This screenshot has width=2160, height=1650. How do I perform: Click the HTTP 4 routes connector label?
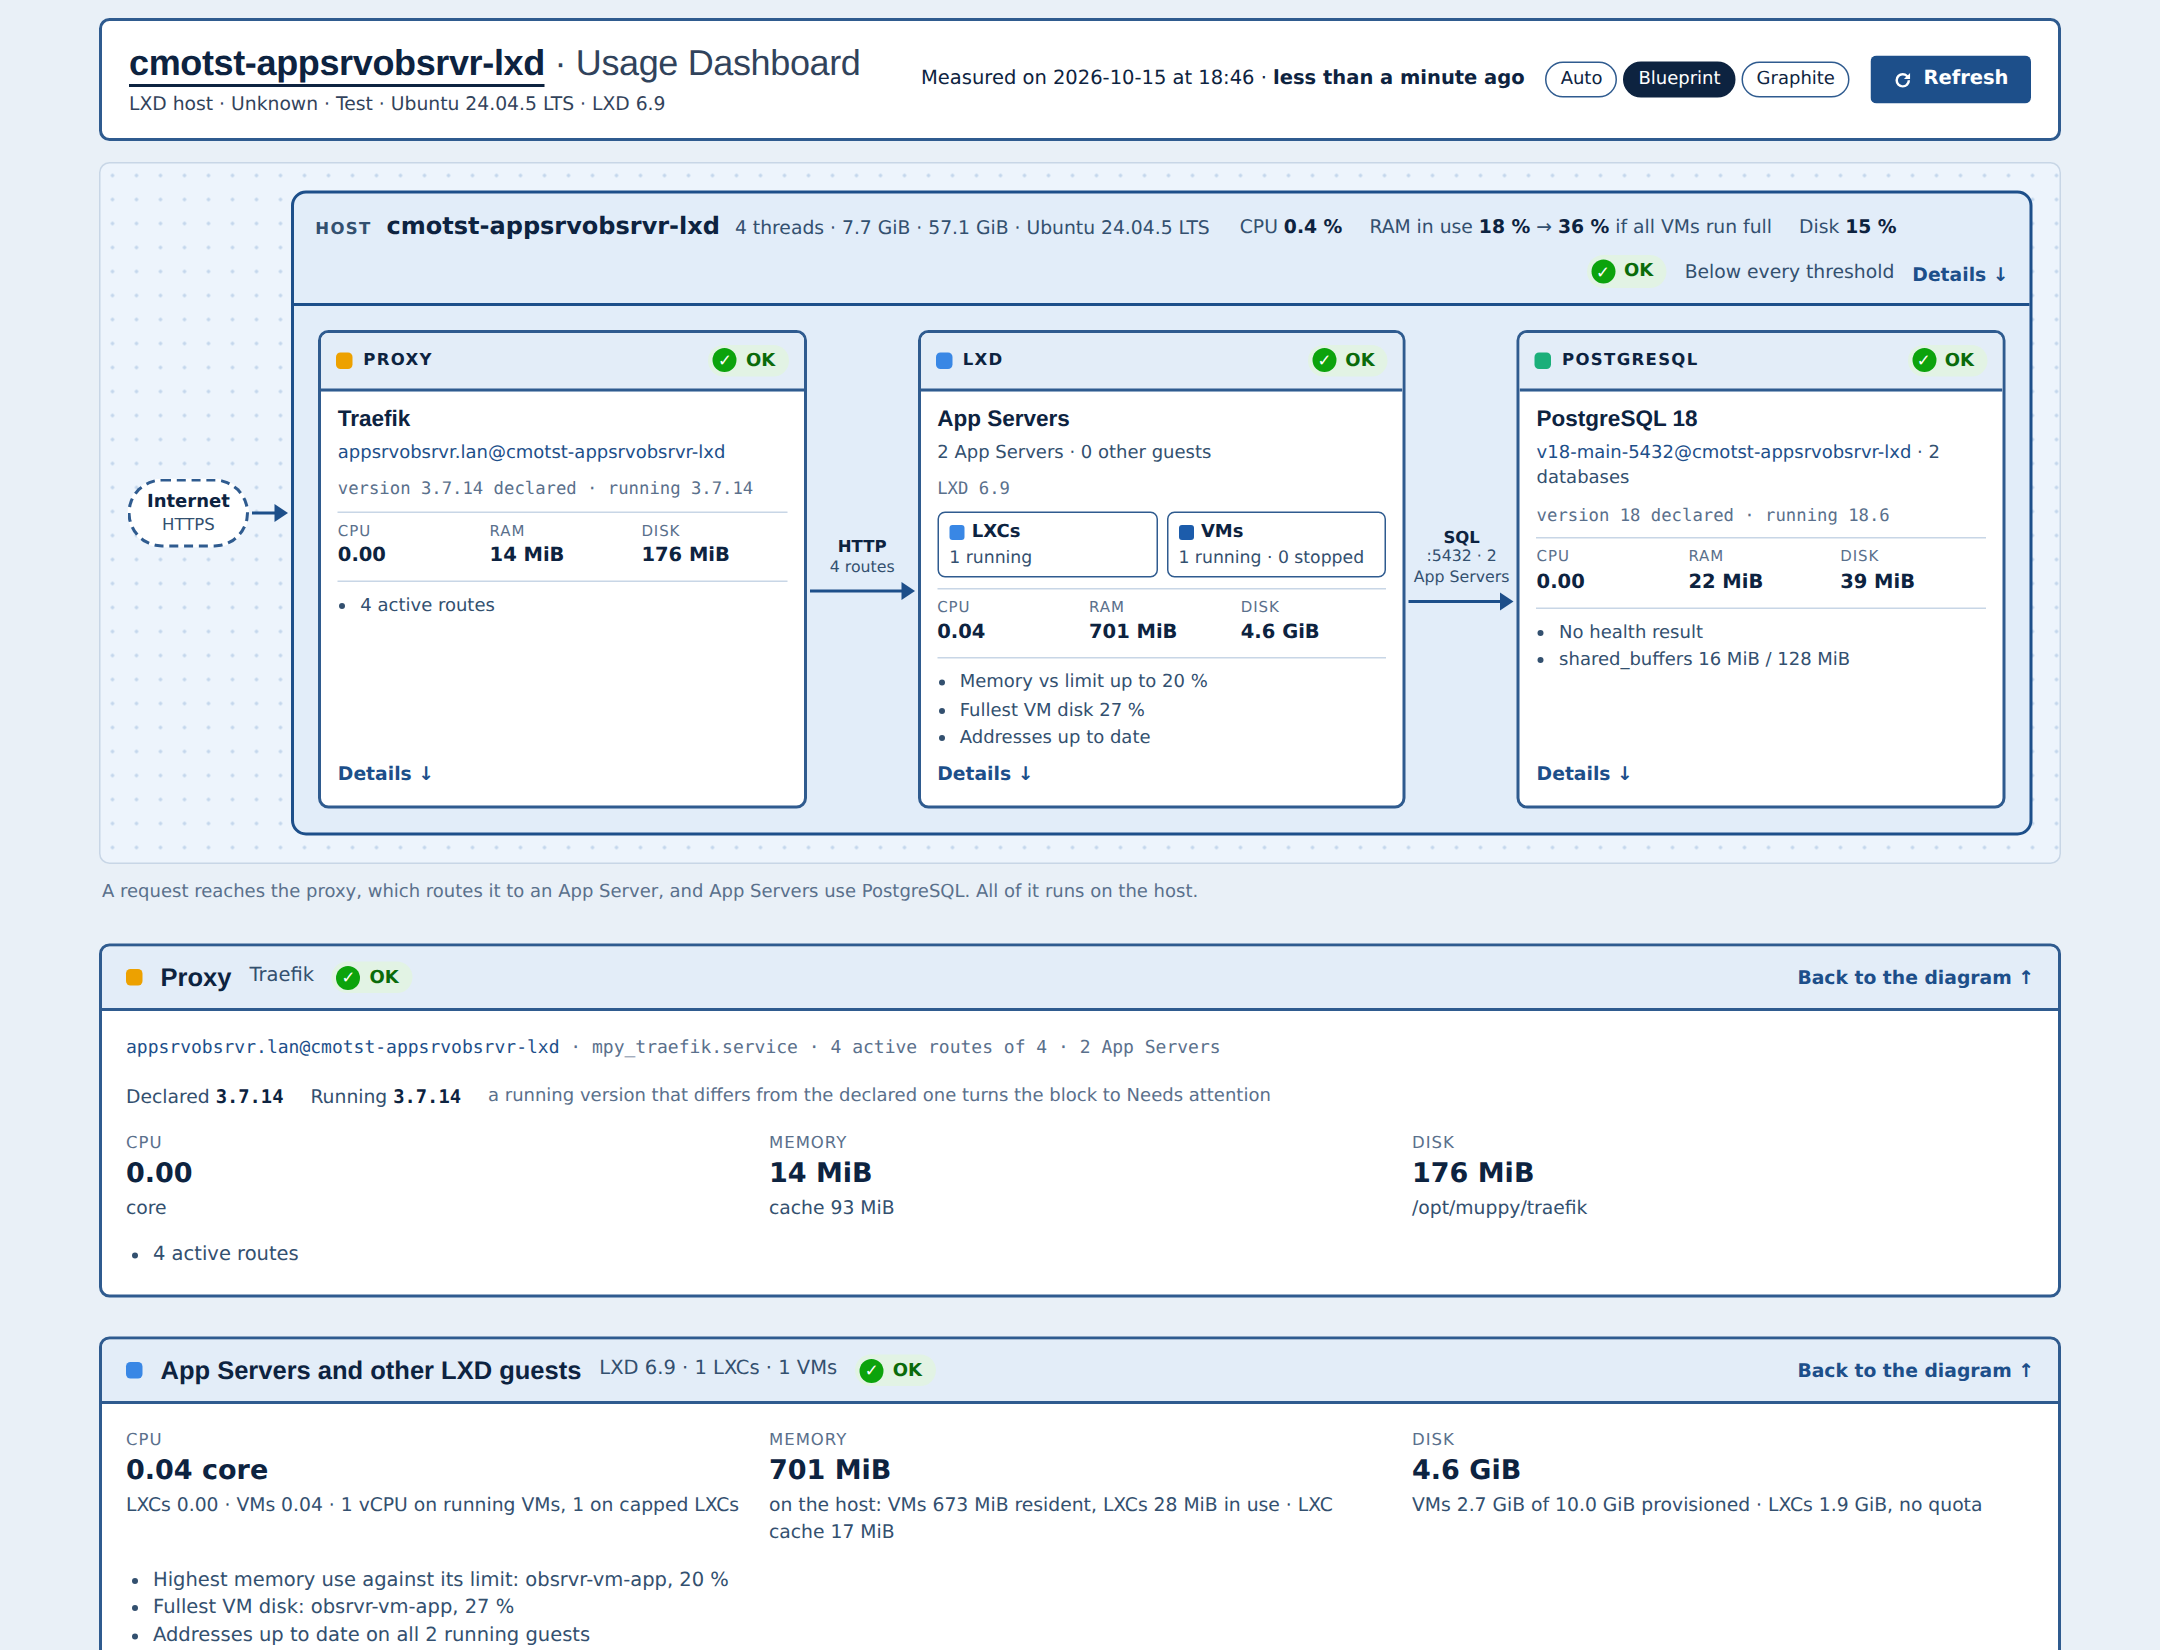[x=862, y=556]
